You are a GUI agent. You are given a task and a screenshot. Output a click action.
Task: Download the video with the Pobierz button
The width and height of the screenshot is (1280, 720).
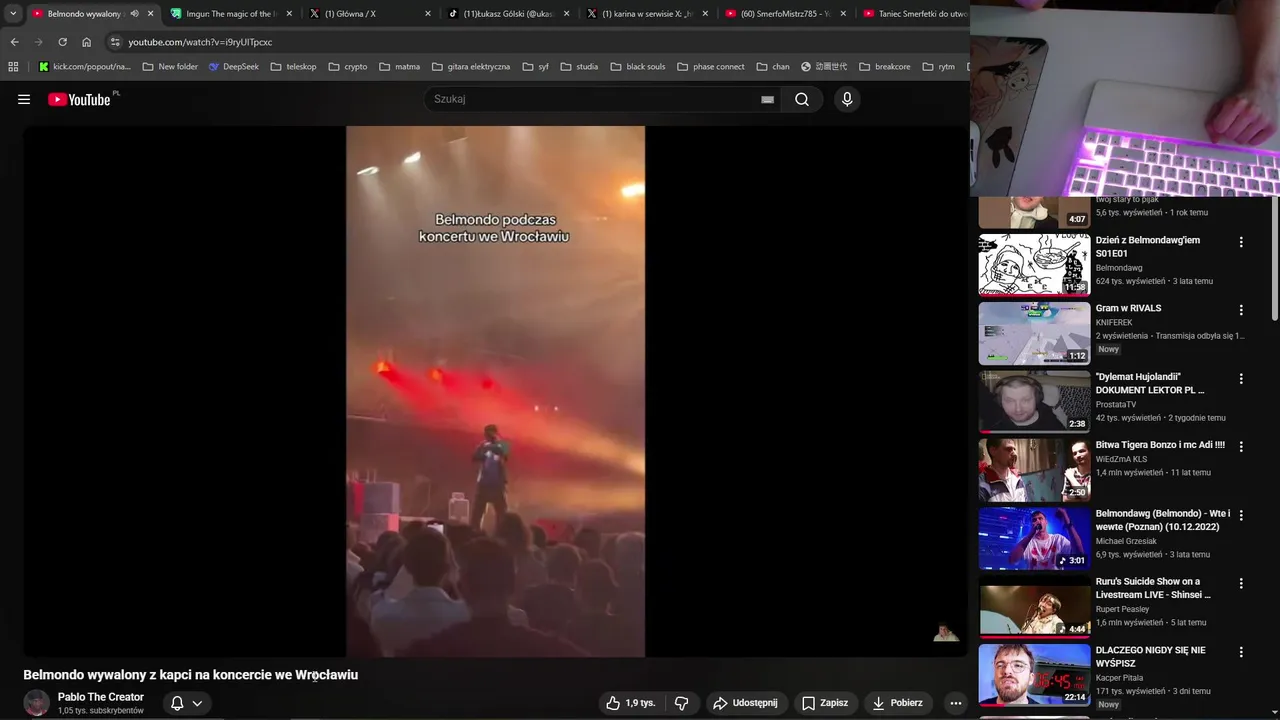(897, 703)
